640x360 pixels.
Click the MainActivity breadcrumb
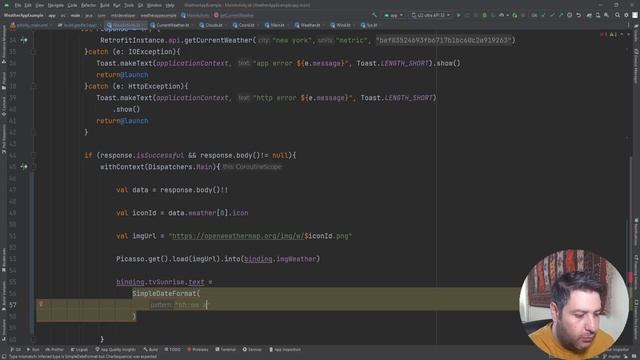tap(195, 16)
